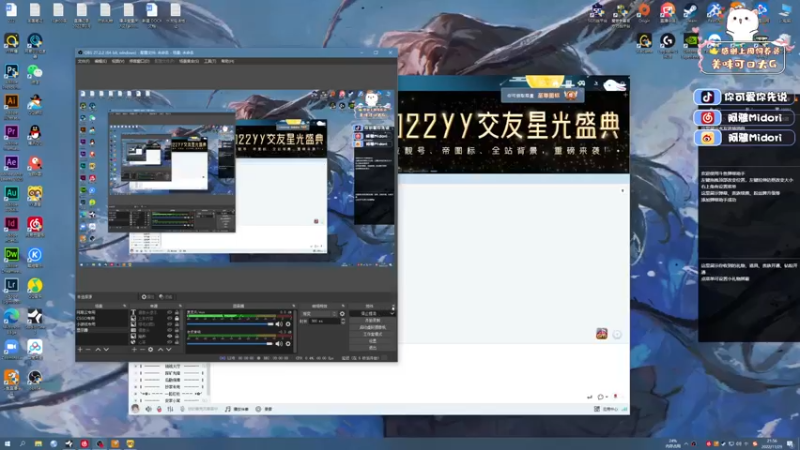Open the Premiere Pro desktop icon
The image size is (800, 450).
point(11,132)
